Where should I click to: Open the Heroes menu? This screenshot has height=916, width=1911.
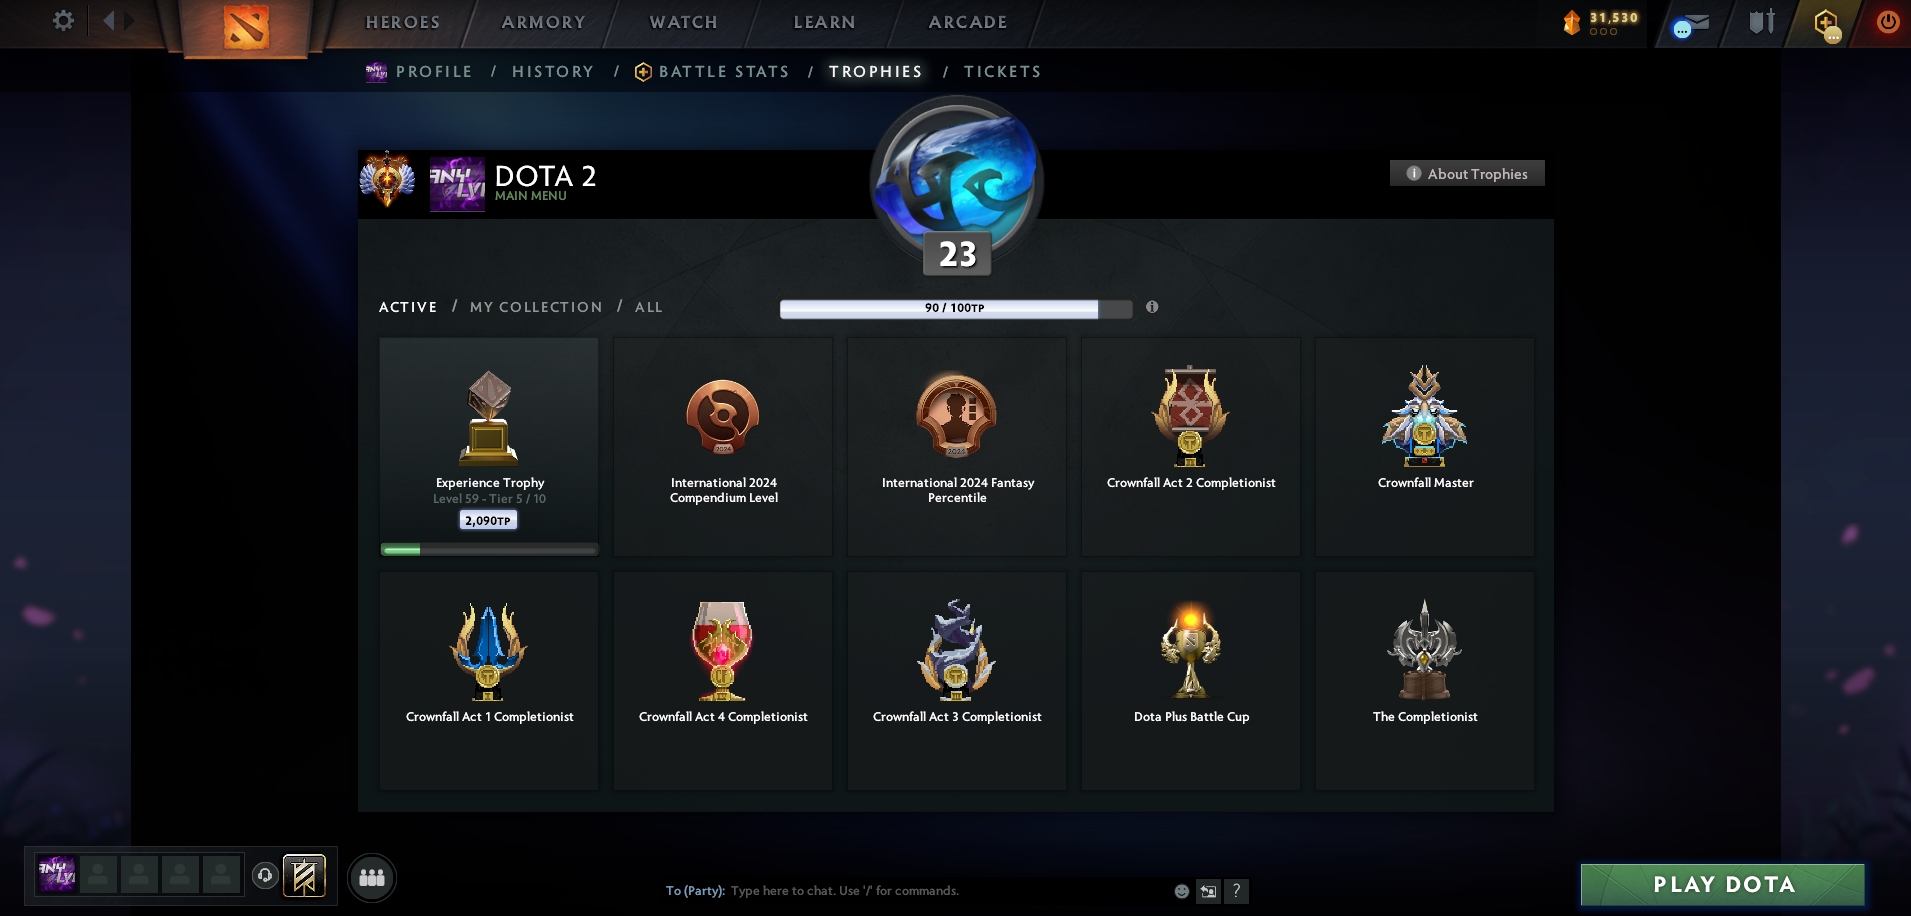403,22
